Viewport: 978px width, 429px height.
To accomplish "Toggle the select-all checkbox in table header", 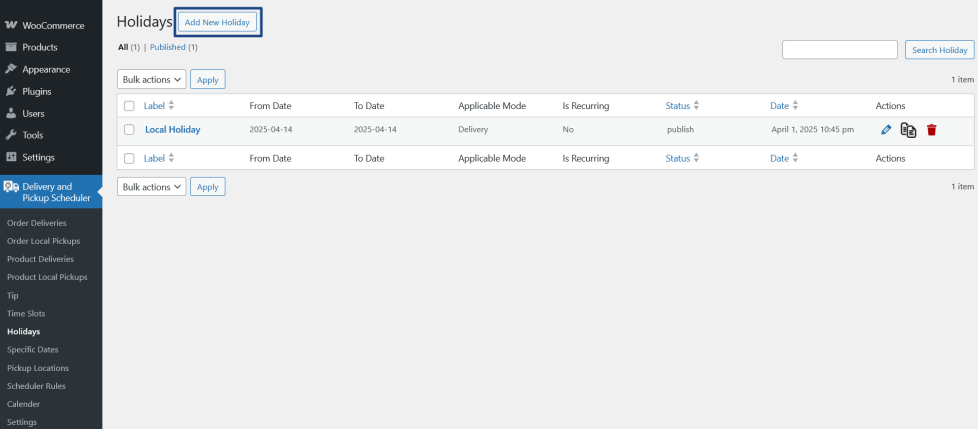I will click(129, 105).
